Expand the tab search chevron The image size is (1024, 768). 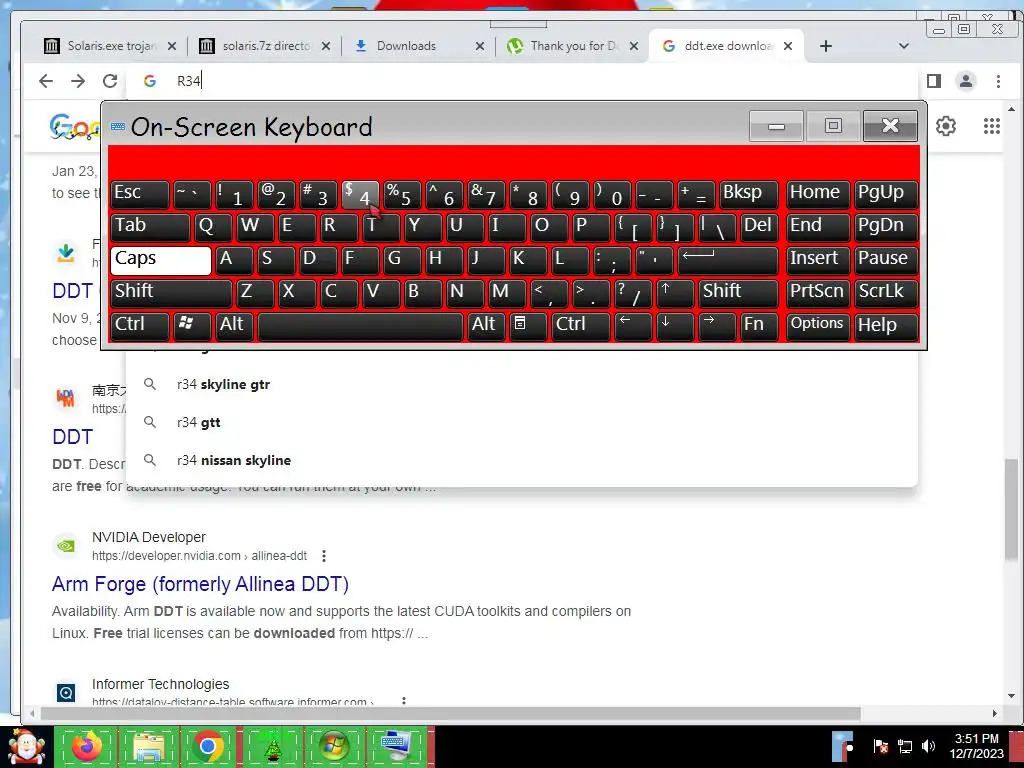coord(904,46)
